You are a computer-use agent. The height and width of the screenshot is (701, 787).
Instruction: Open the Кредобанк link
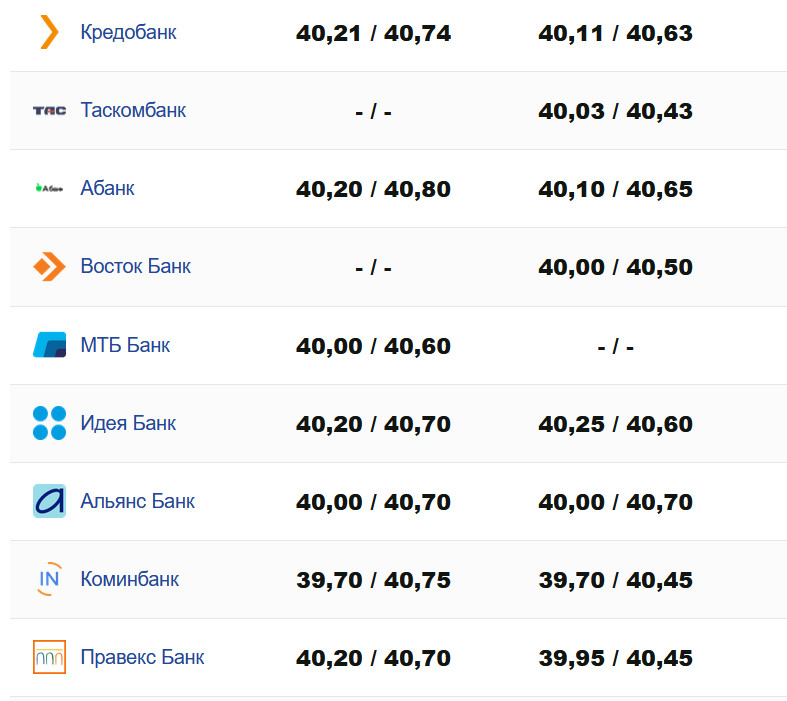[128, 32]
